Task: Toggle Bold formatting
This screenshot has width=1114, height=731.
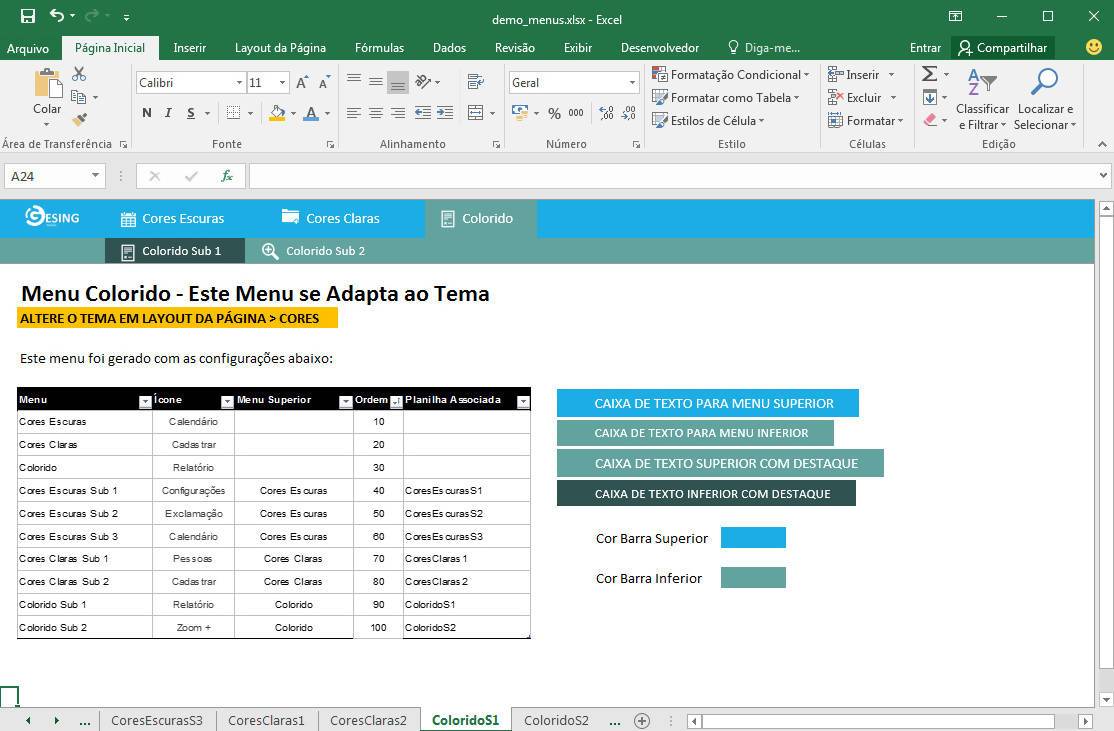Action: tap(147, 113)
